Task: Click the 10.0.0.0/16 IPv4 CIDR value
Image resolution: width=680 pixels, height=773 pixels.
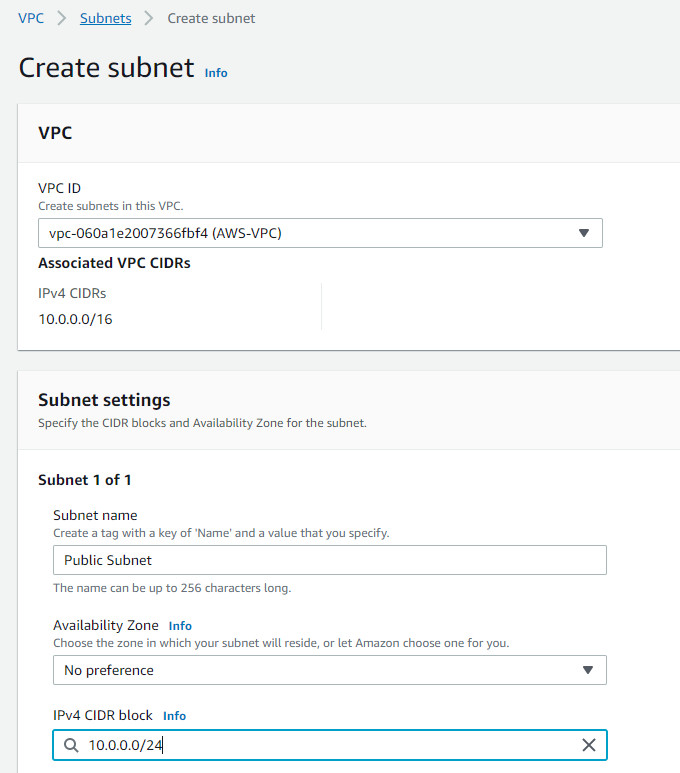Action: click(x=75, y=319)
